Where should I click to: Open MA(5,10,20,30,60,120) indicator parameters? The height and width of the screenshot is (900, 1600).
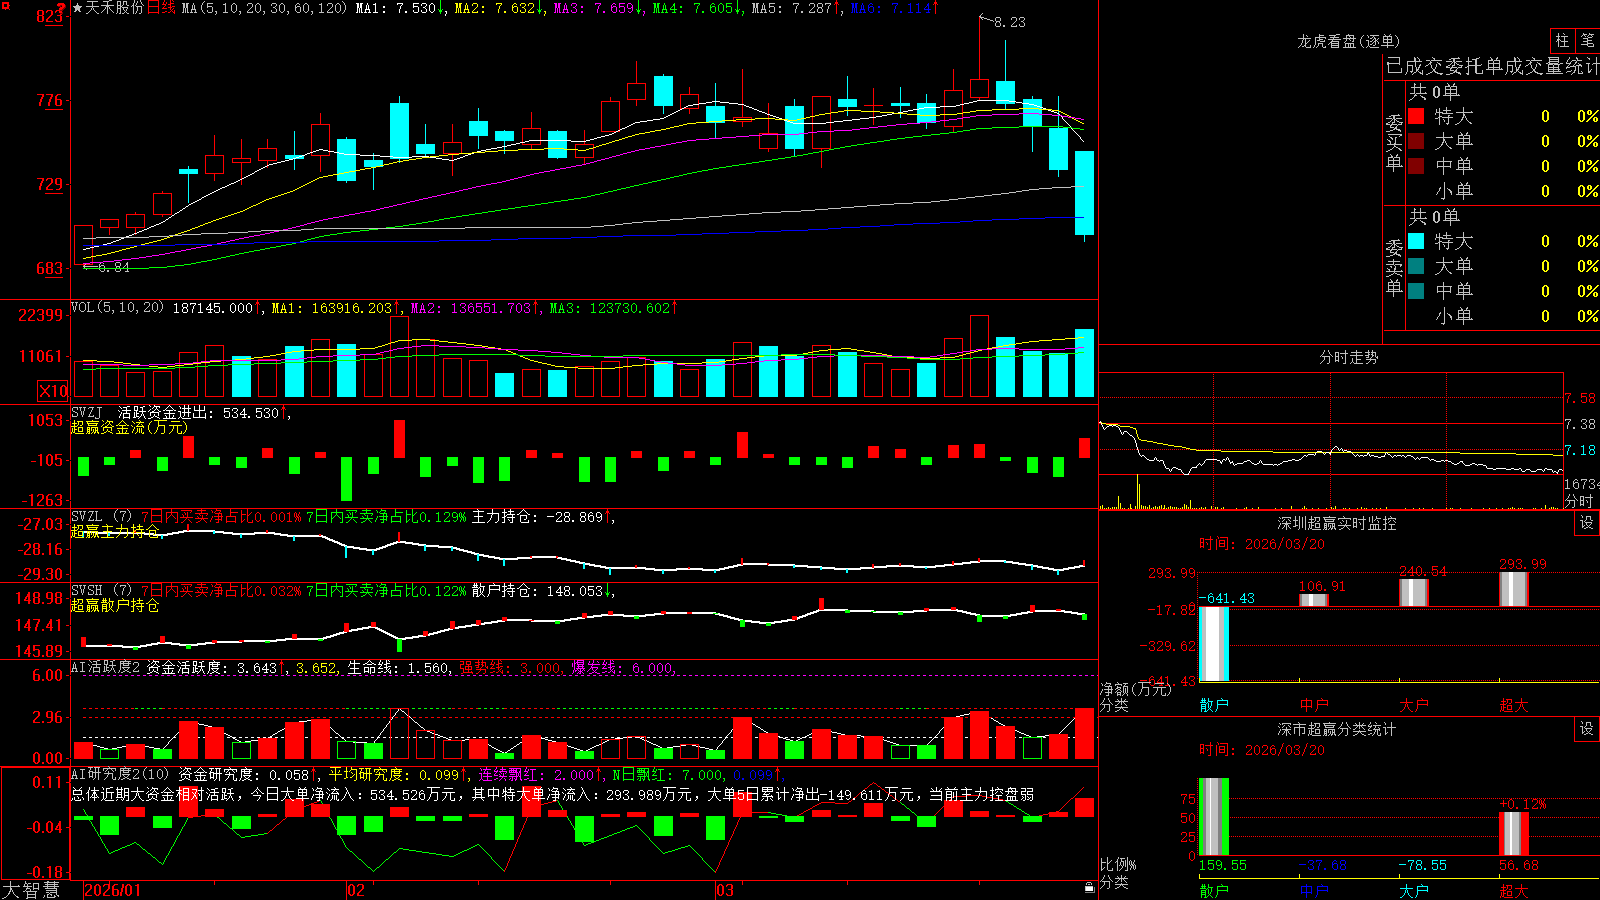pyautogui.click(x=264, y=8)
